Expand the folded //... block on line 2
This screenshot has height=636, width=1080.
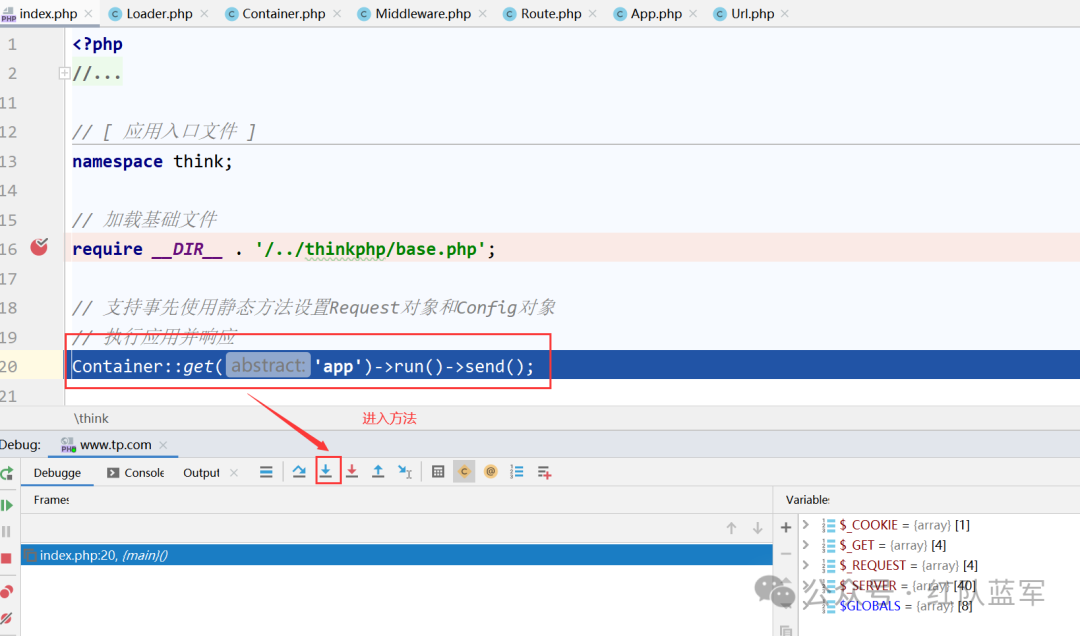point(64,73)
